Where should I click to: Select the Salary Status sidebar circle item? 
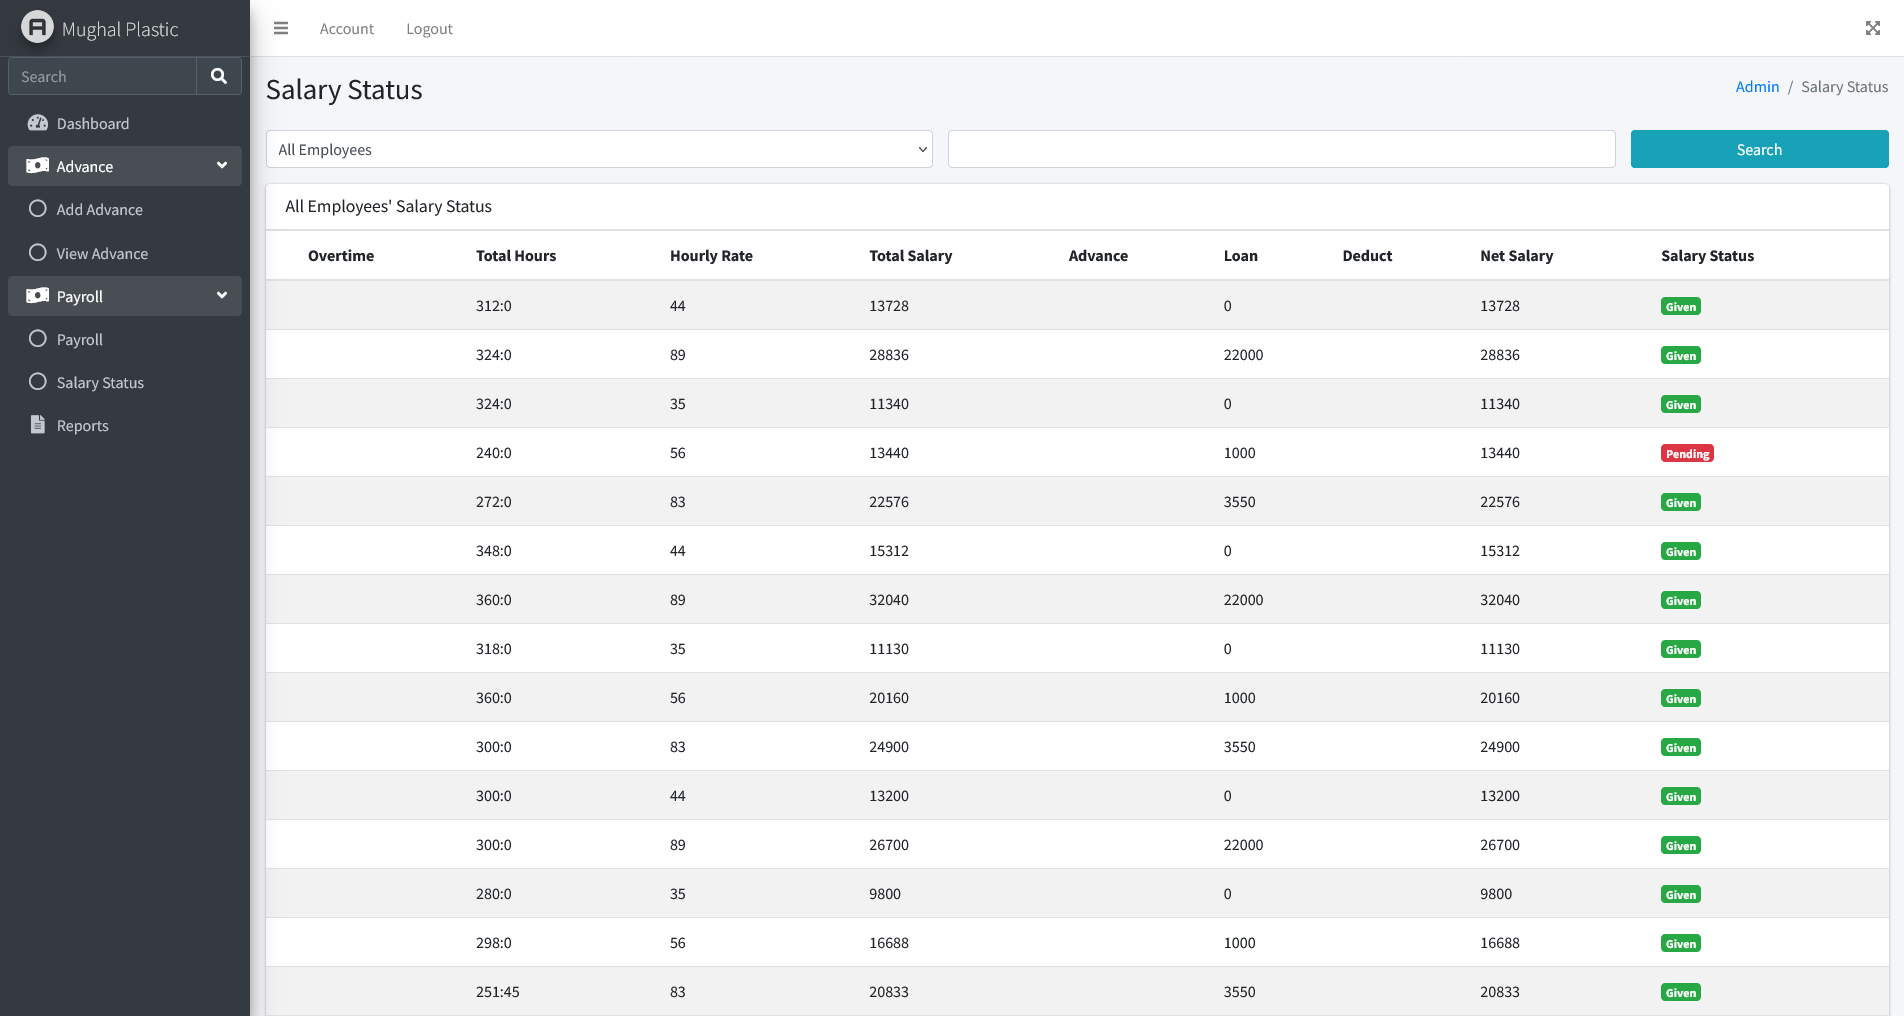[38, 382]
